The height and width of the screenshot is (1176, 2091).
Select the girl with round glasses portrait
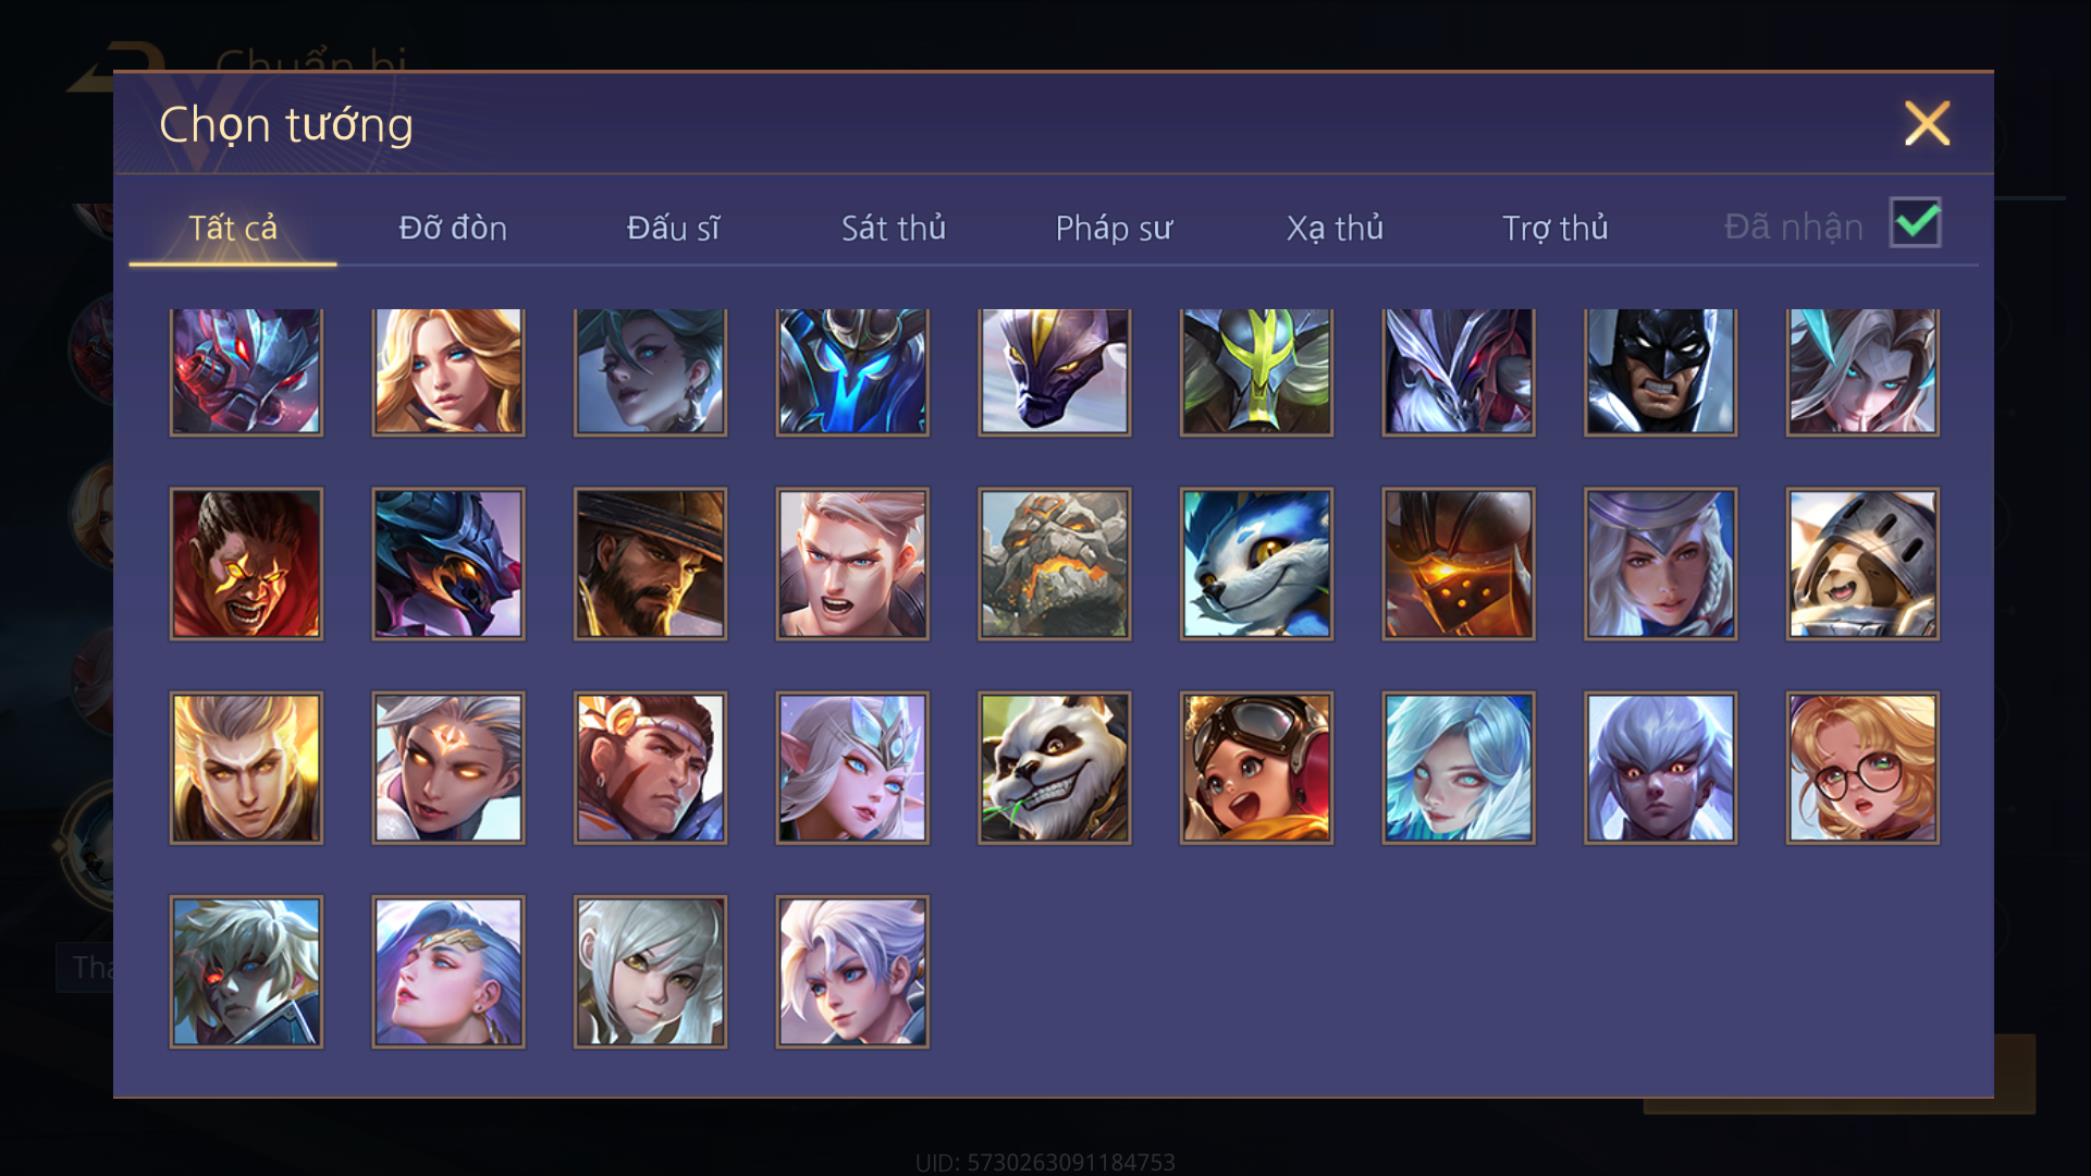pyautogui.click(x=1862, y=768)
